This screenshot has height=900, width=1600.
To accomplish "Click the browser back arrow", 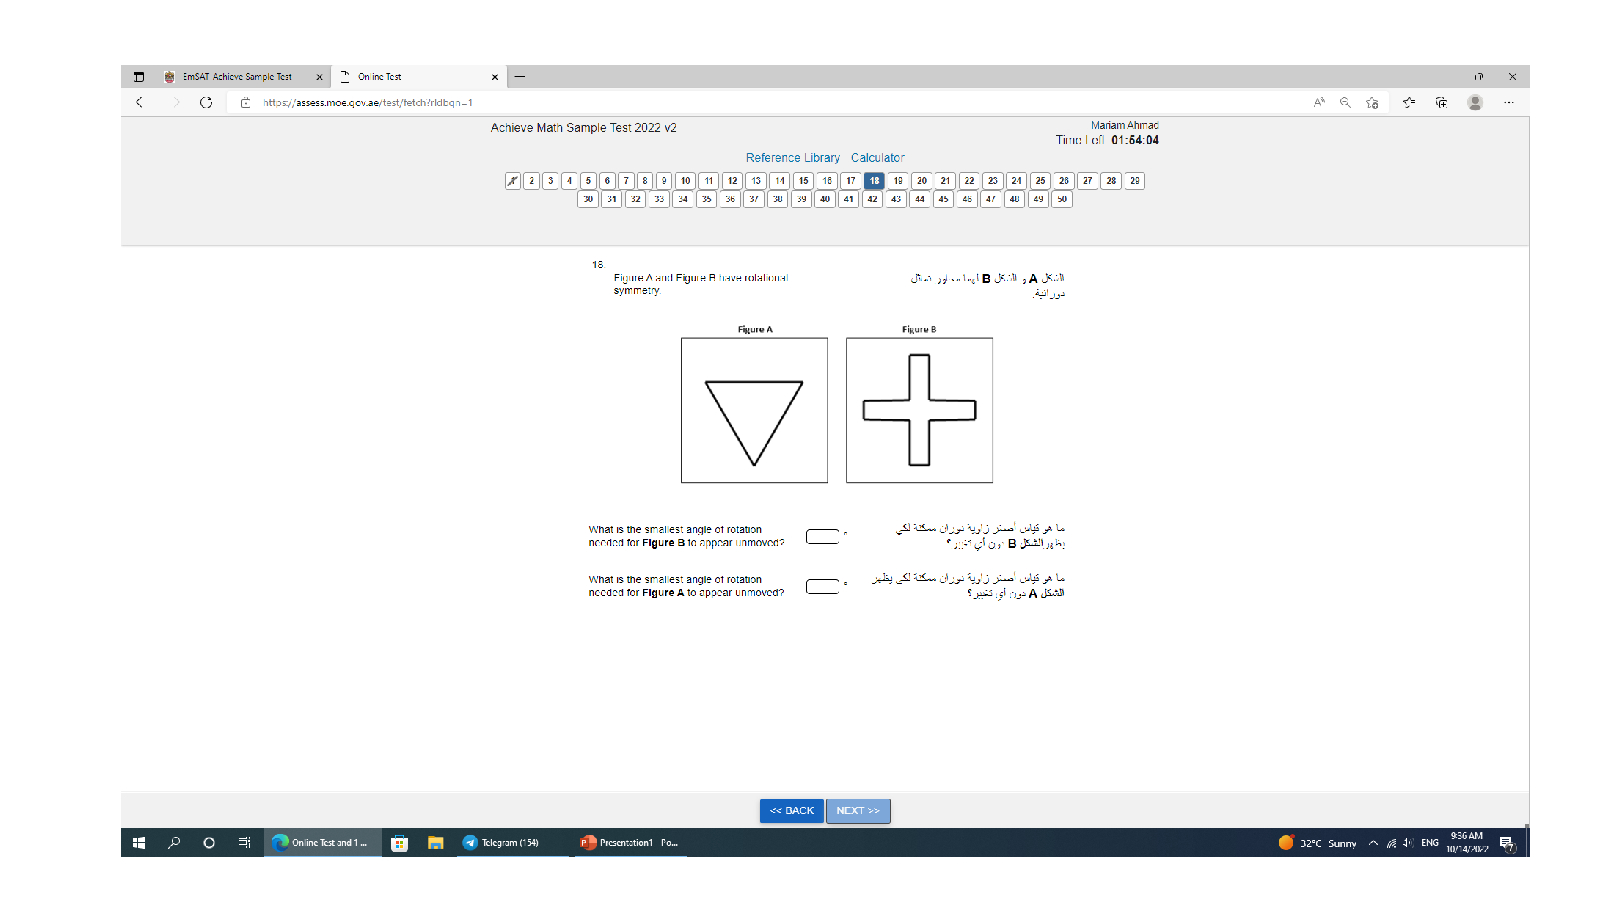I will click(140, 102).
